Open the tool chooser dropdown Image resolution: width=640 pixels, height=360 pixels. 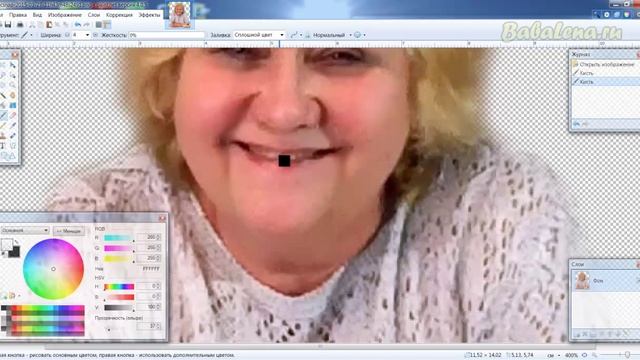pos(27,35)
